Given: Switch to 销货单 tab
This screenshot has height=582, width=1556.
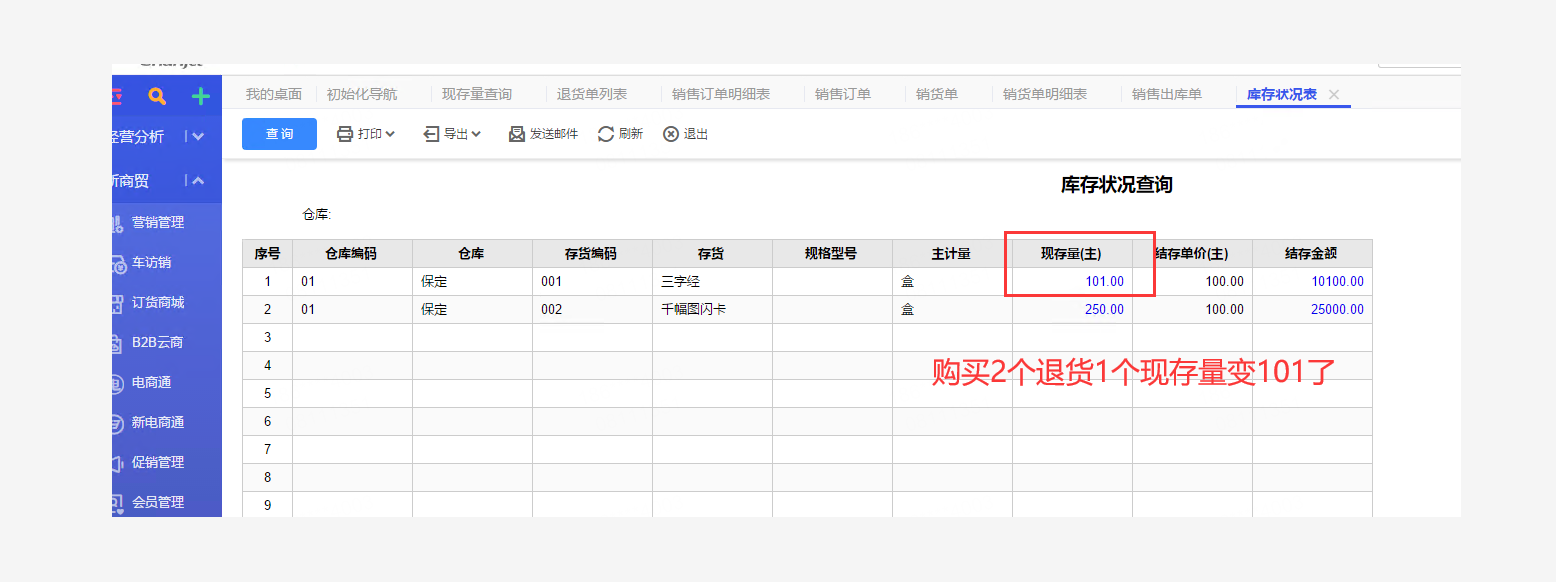Looking at the screenshot, I should point(937,94).
